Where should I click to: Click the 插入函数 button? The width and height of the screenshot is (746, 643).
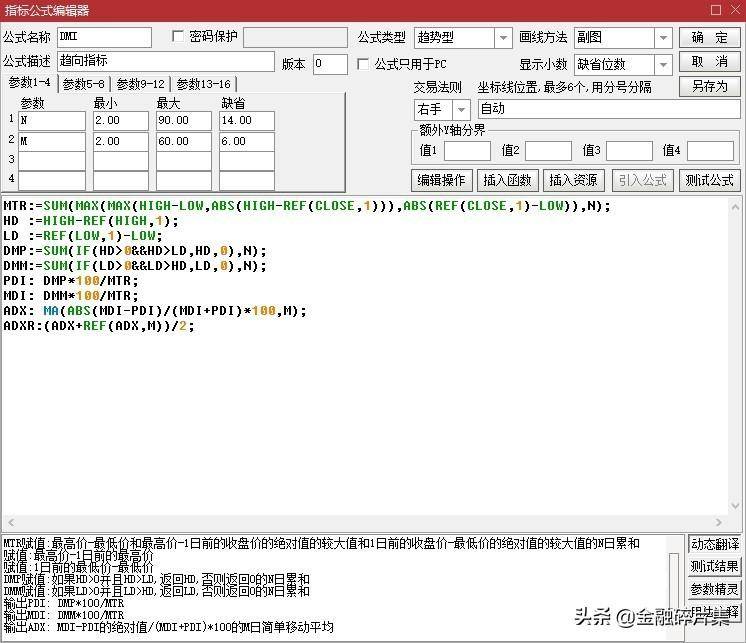(x=508, y=180)
